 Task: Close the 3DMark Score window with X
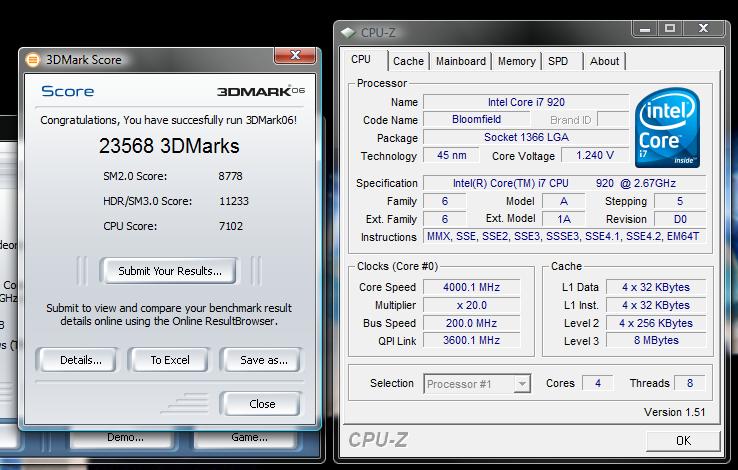click(x=295, y=55)
